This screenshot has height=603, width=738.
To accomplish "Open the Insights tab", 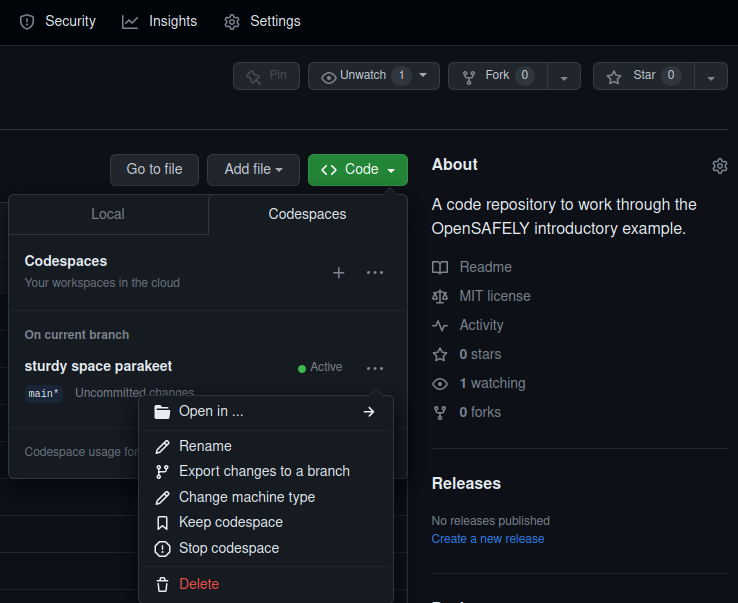I will coord(160,21).
